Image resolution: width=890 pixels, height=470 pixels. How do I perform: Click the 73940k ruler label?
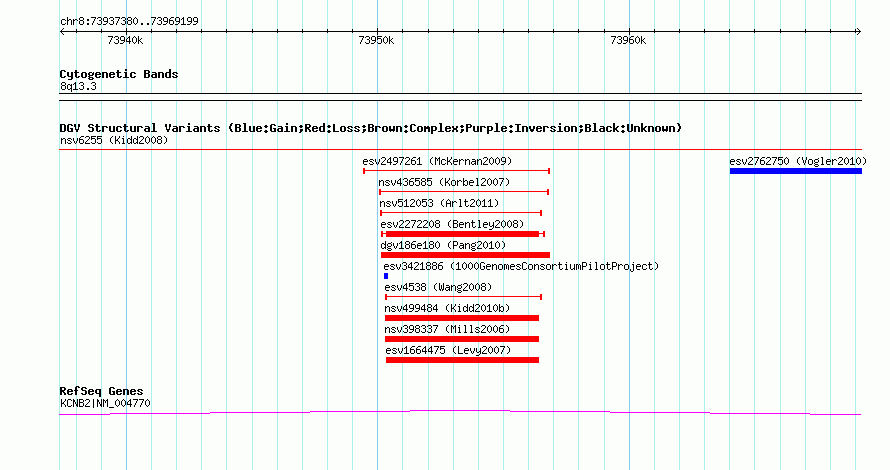coord(125,40)
